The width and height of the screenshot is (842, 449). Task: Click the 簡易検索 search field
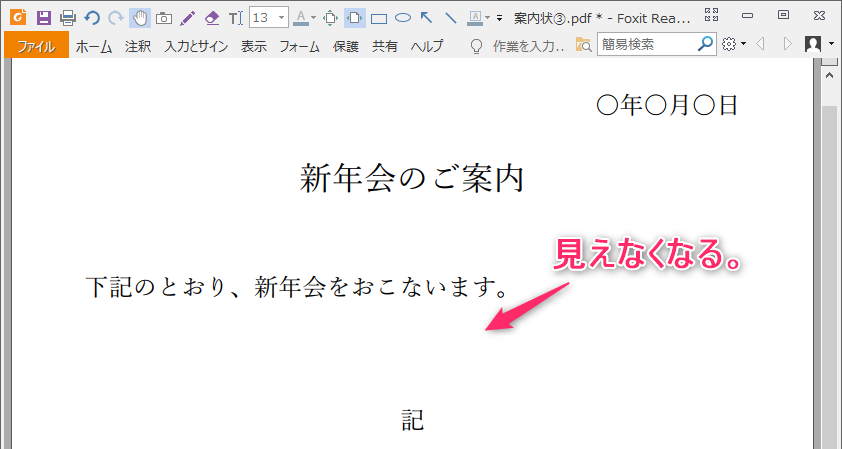click(x=647, y=44)
